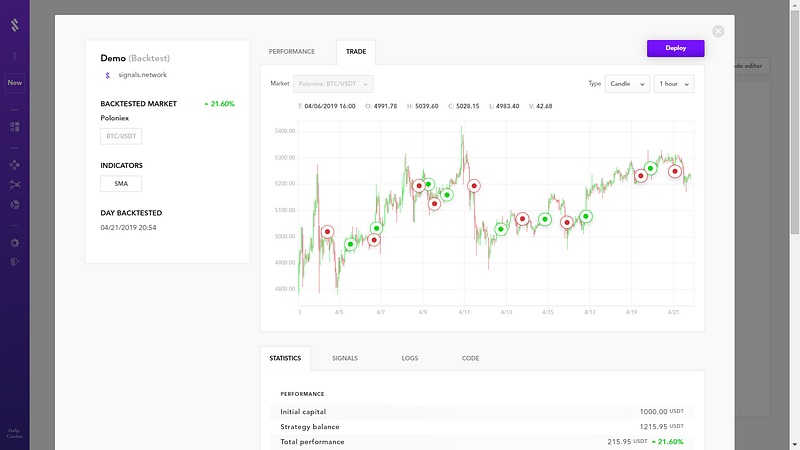Click the vertical page scrollbar thumb
The width and height of the screenshot is (800, 450).
795,122
